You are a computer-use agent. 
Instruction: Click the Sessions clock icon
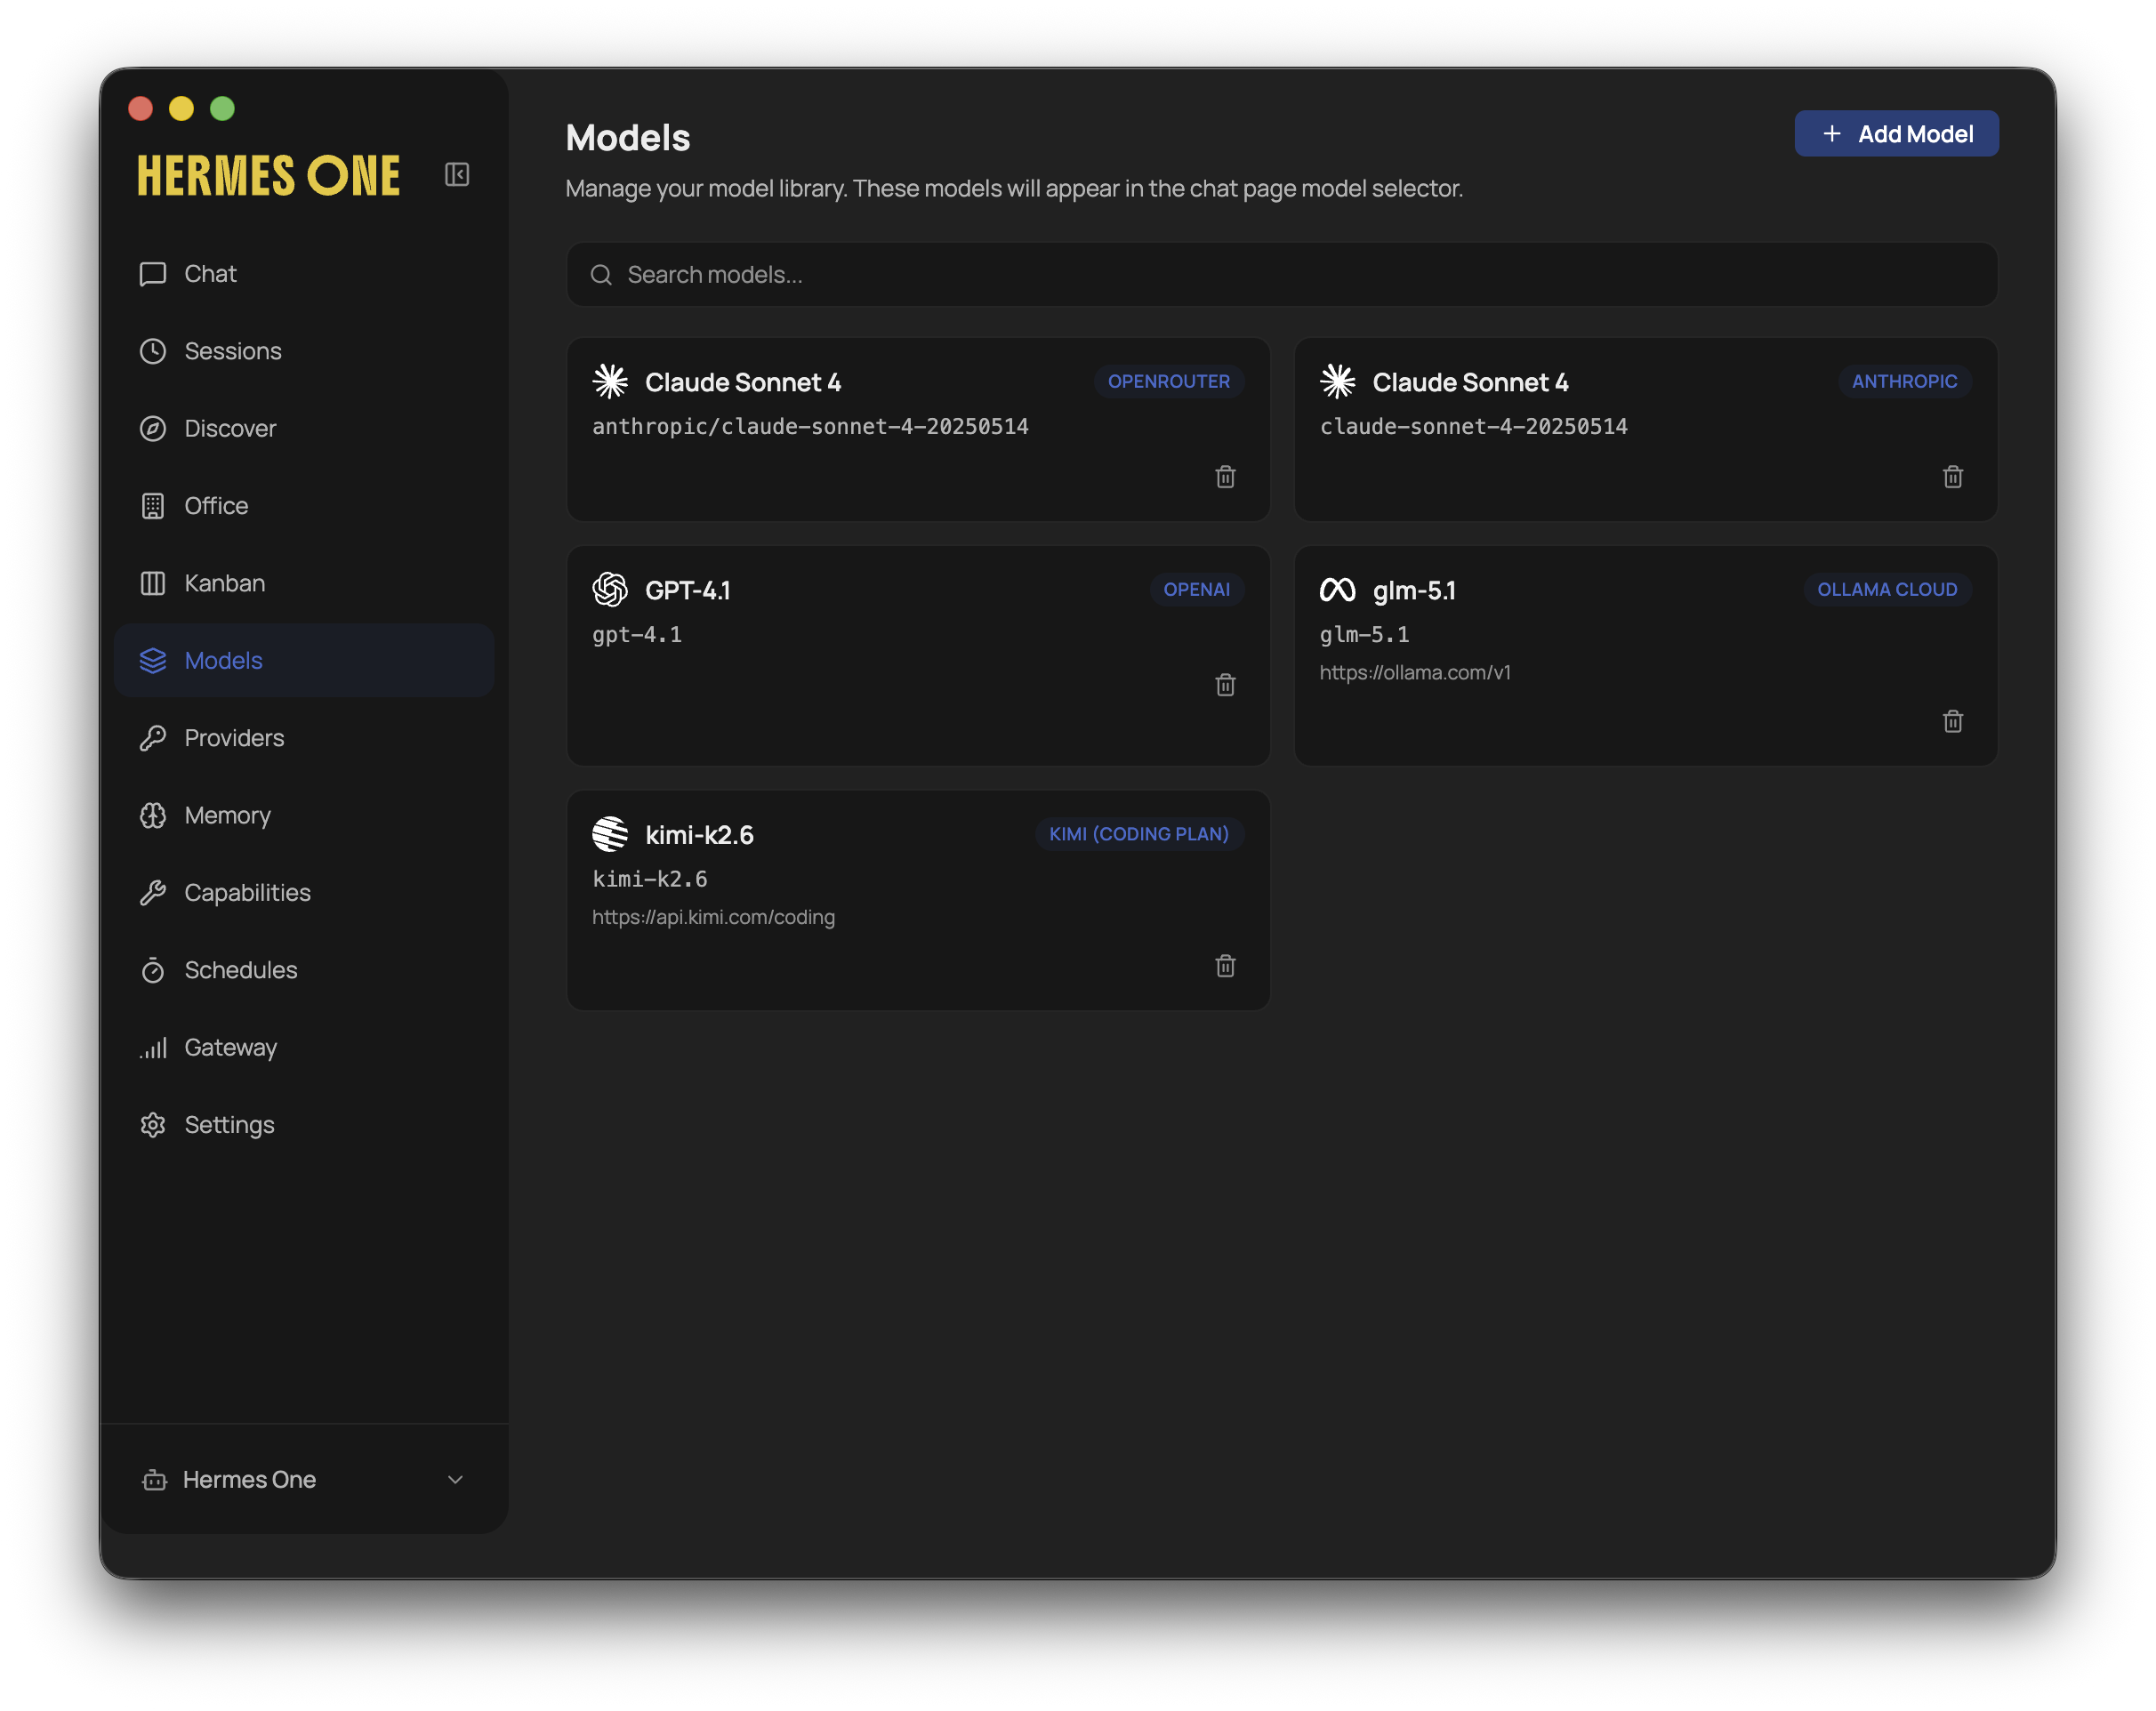[153, 351]
